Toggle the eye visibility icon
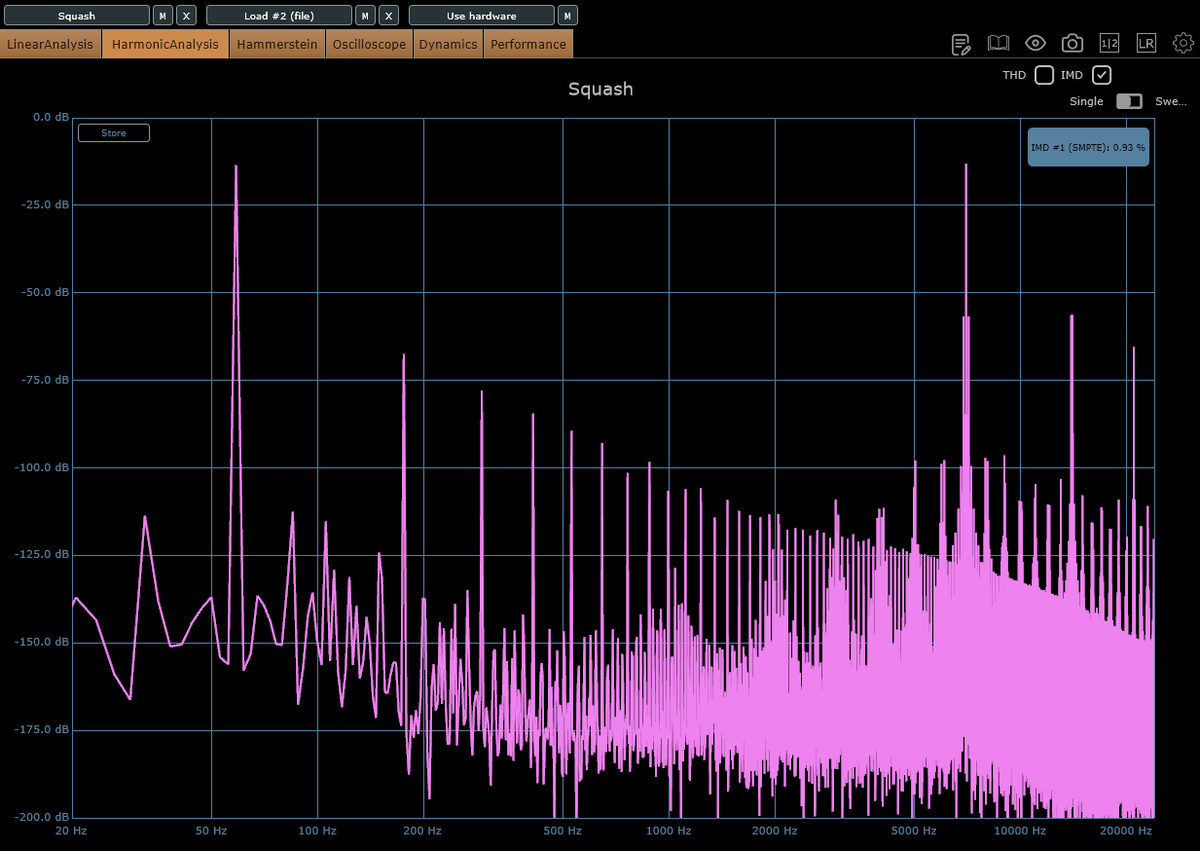Screen dimensions: 1200x851 (x=1035, y=43)
